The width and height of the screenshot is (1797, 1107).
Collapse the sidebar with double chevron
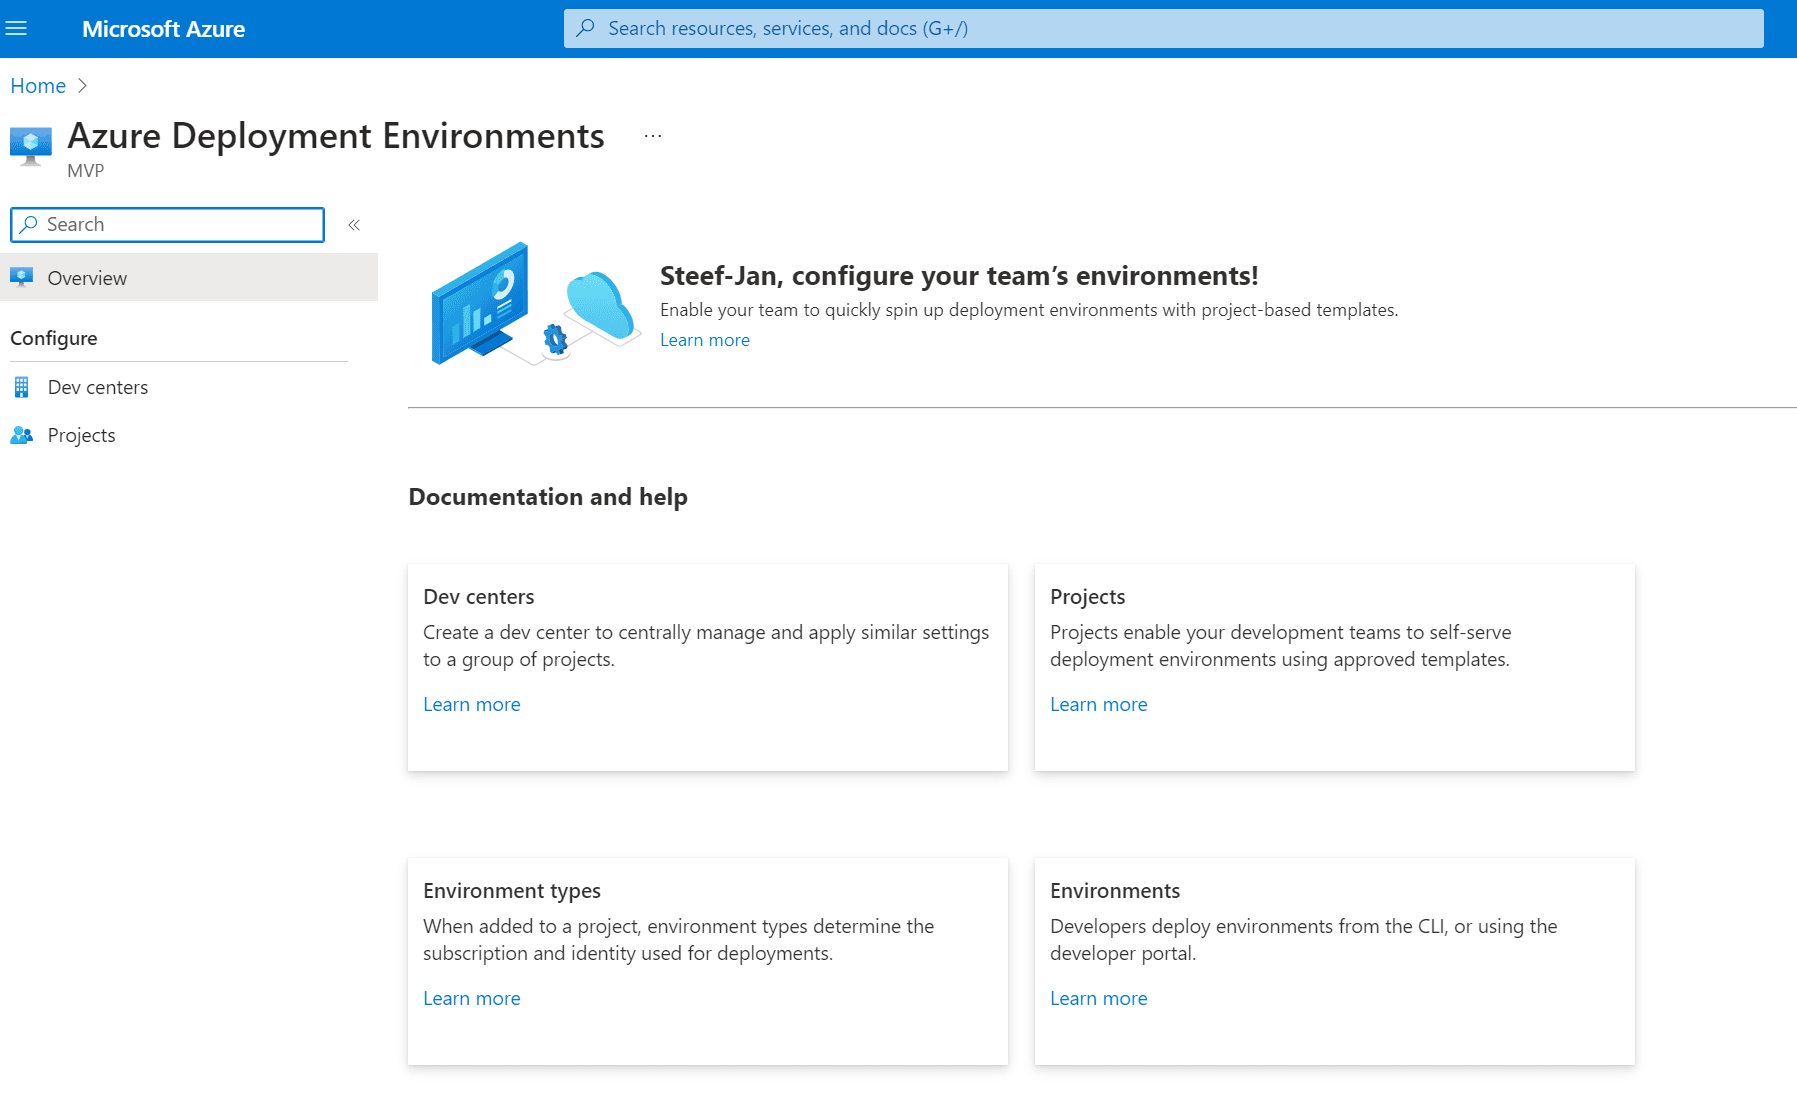tap(354, 225)
